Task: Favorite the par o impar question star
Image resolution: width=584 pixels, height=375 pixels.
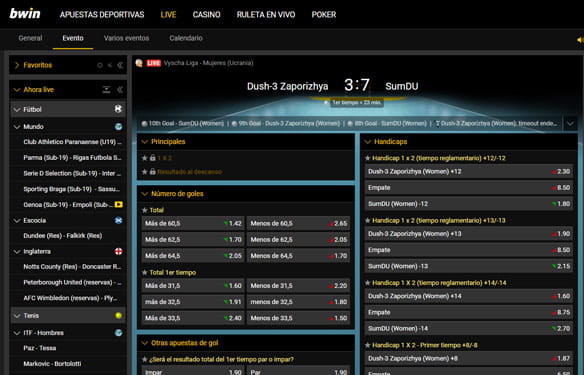Action: 145,359
